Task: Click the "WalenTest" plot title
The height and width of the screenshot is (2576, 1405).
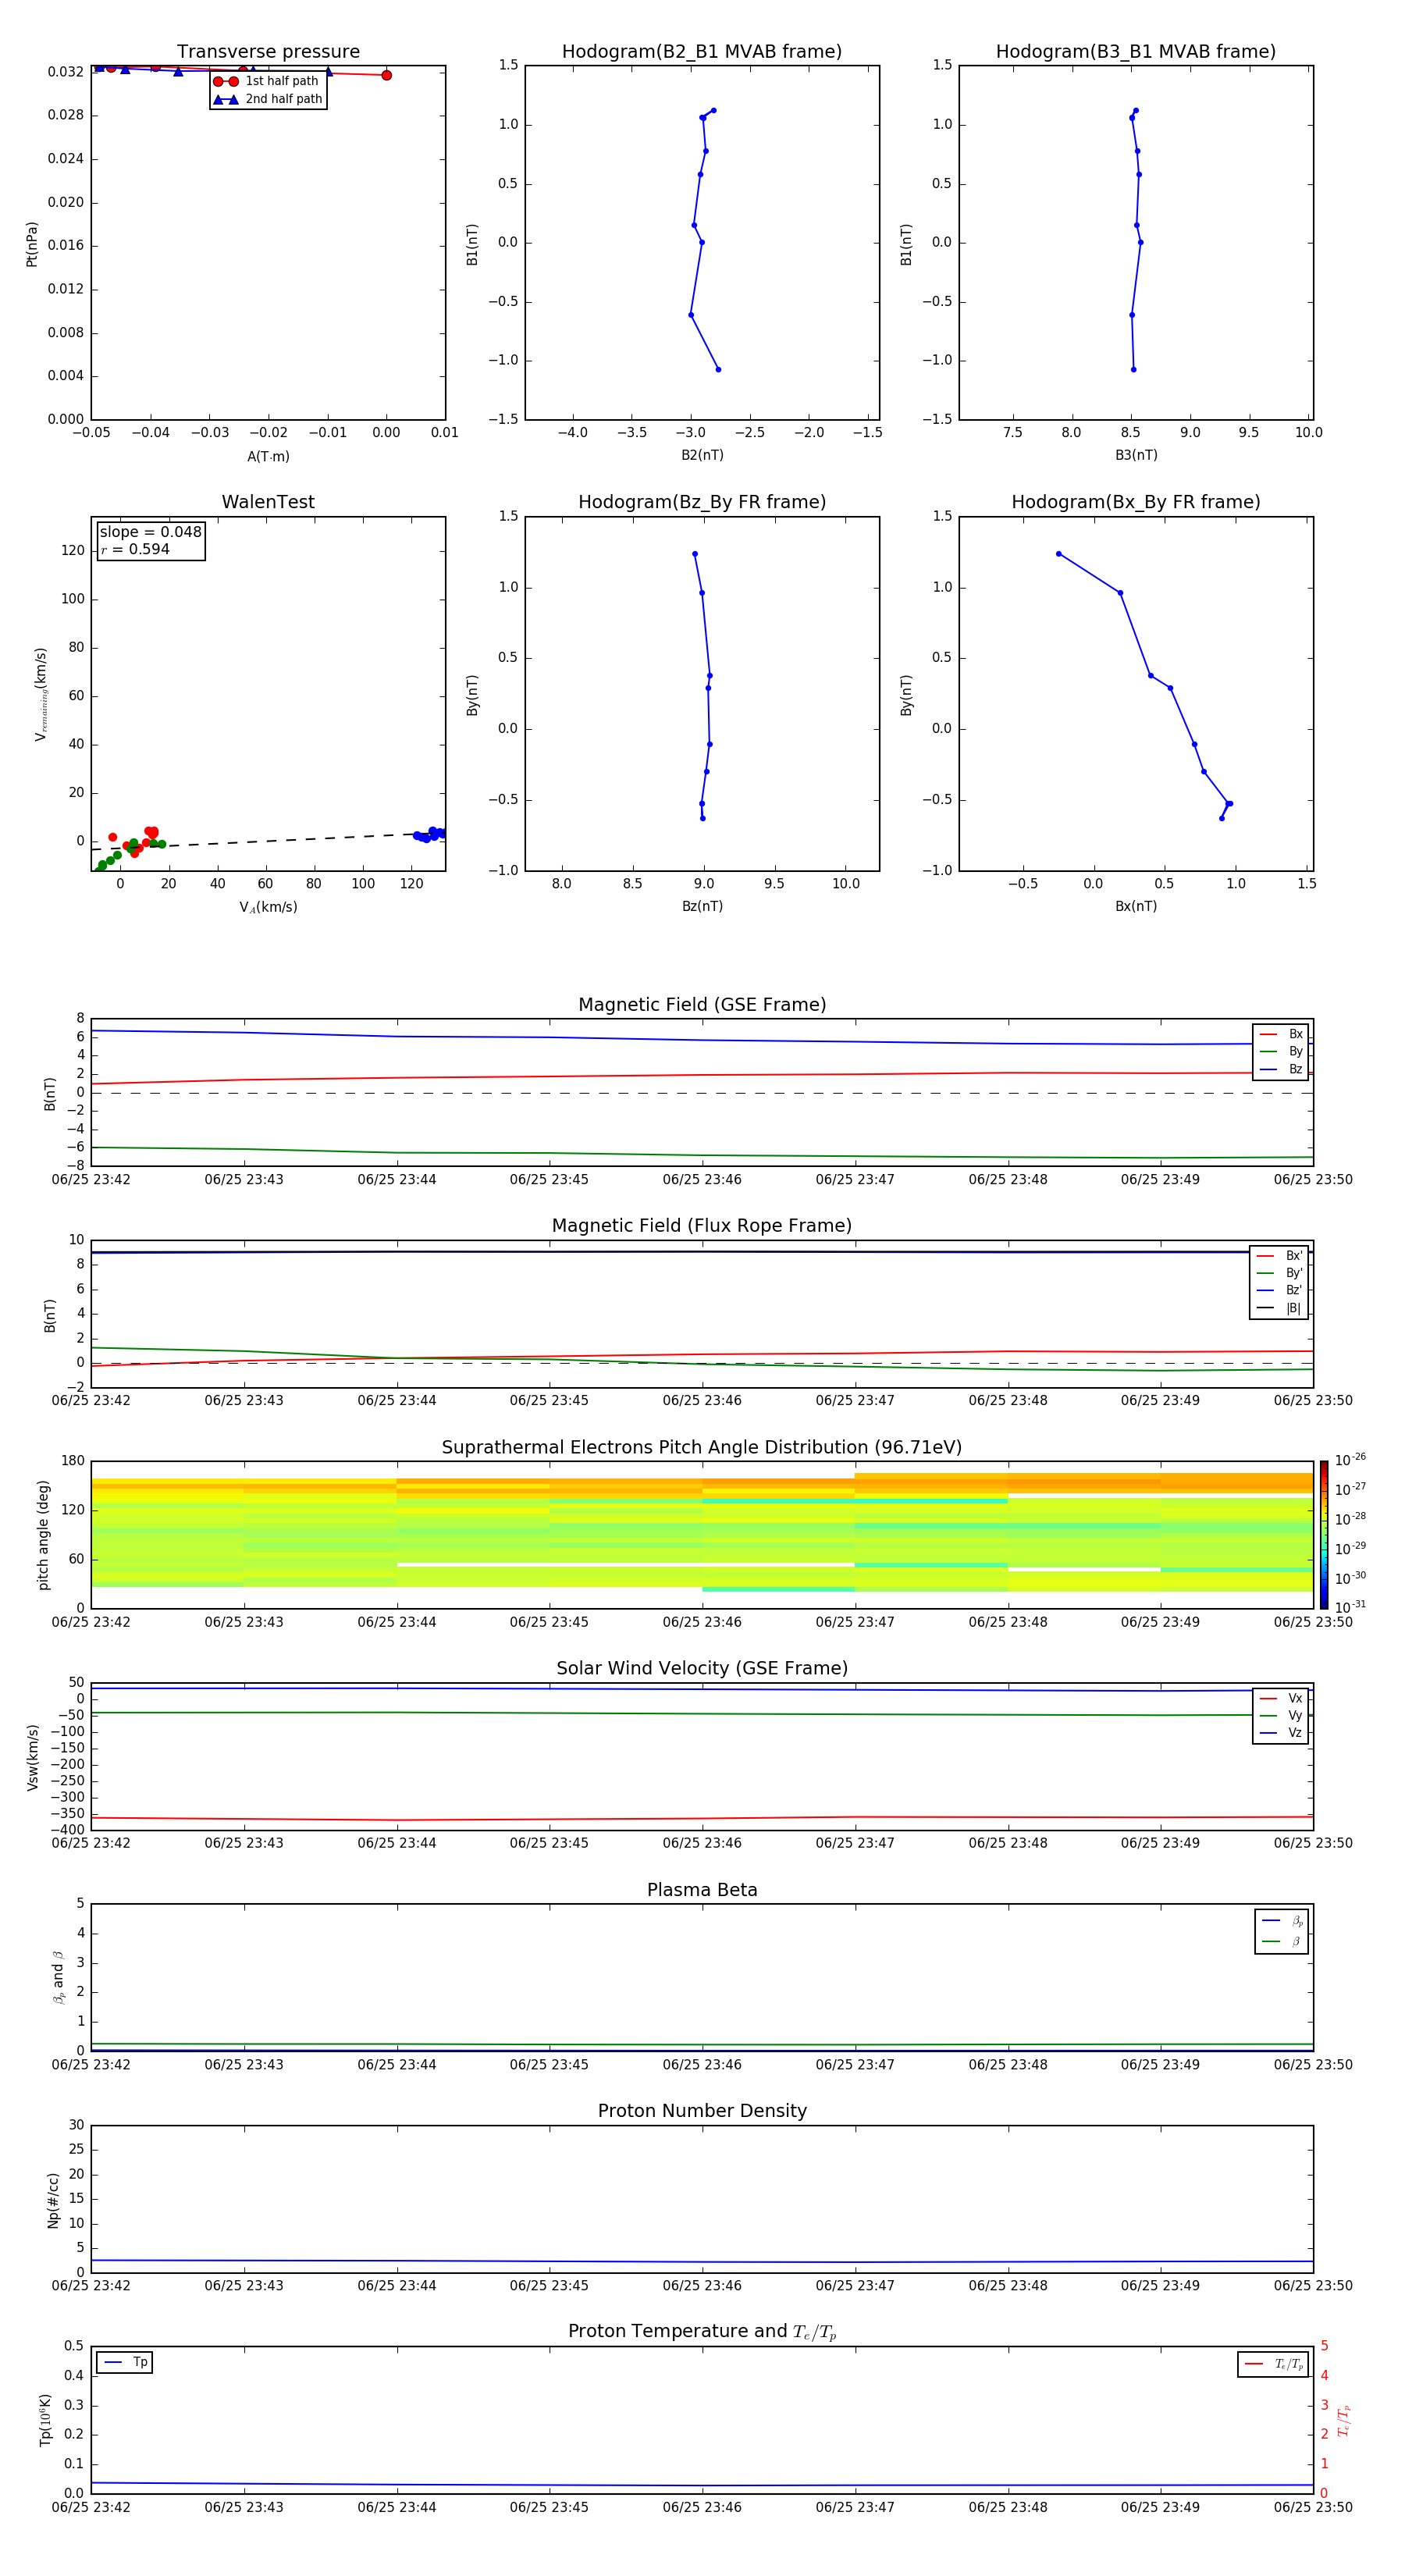Action: (x=268, y=502)
